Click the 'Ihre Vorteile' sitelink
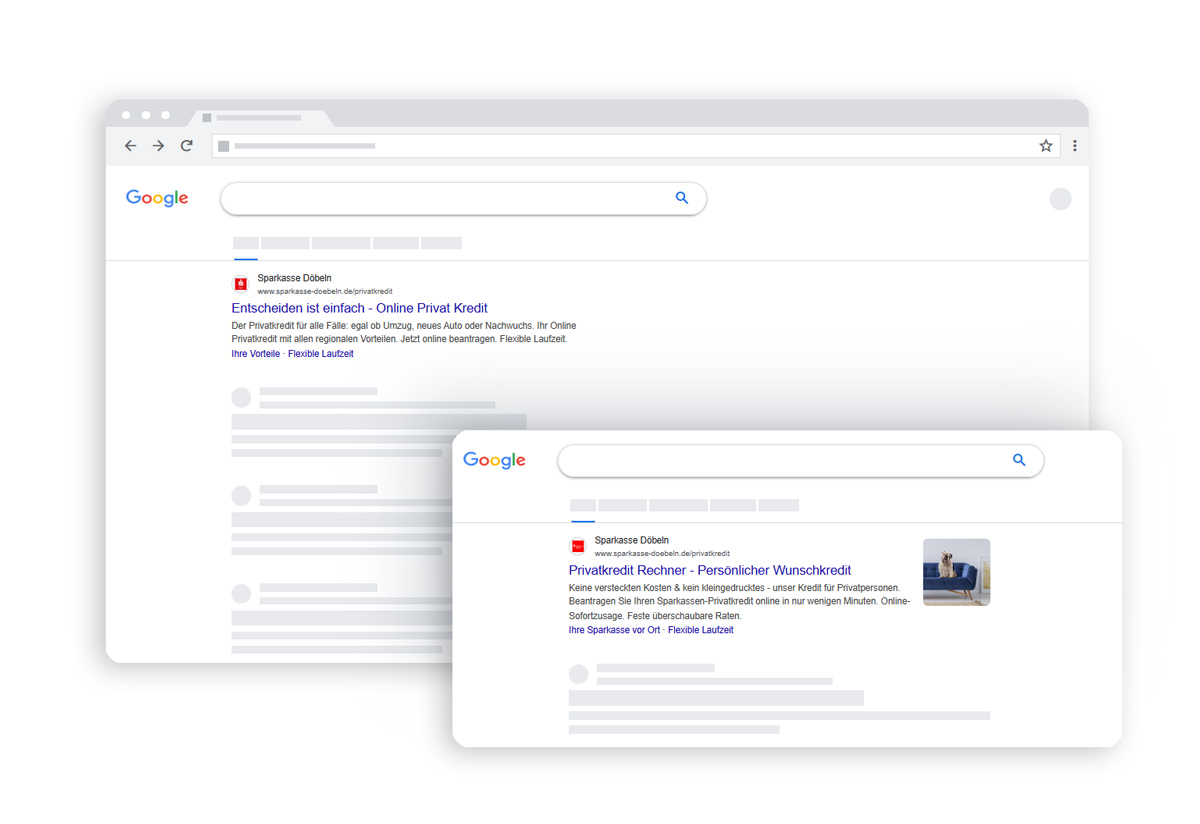The image size is (1200, 824). [255, 354]
